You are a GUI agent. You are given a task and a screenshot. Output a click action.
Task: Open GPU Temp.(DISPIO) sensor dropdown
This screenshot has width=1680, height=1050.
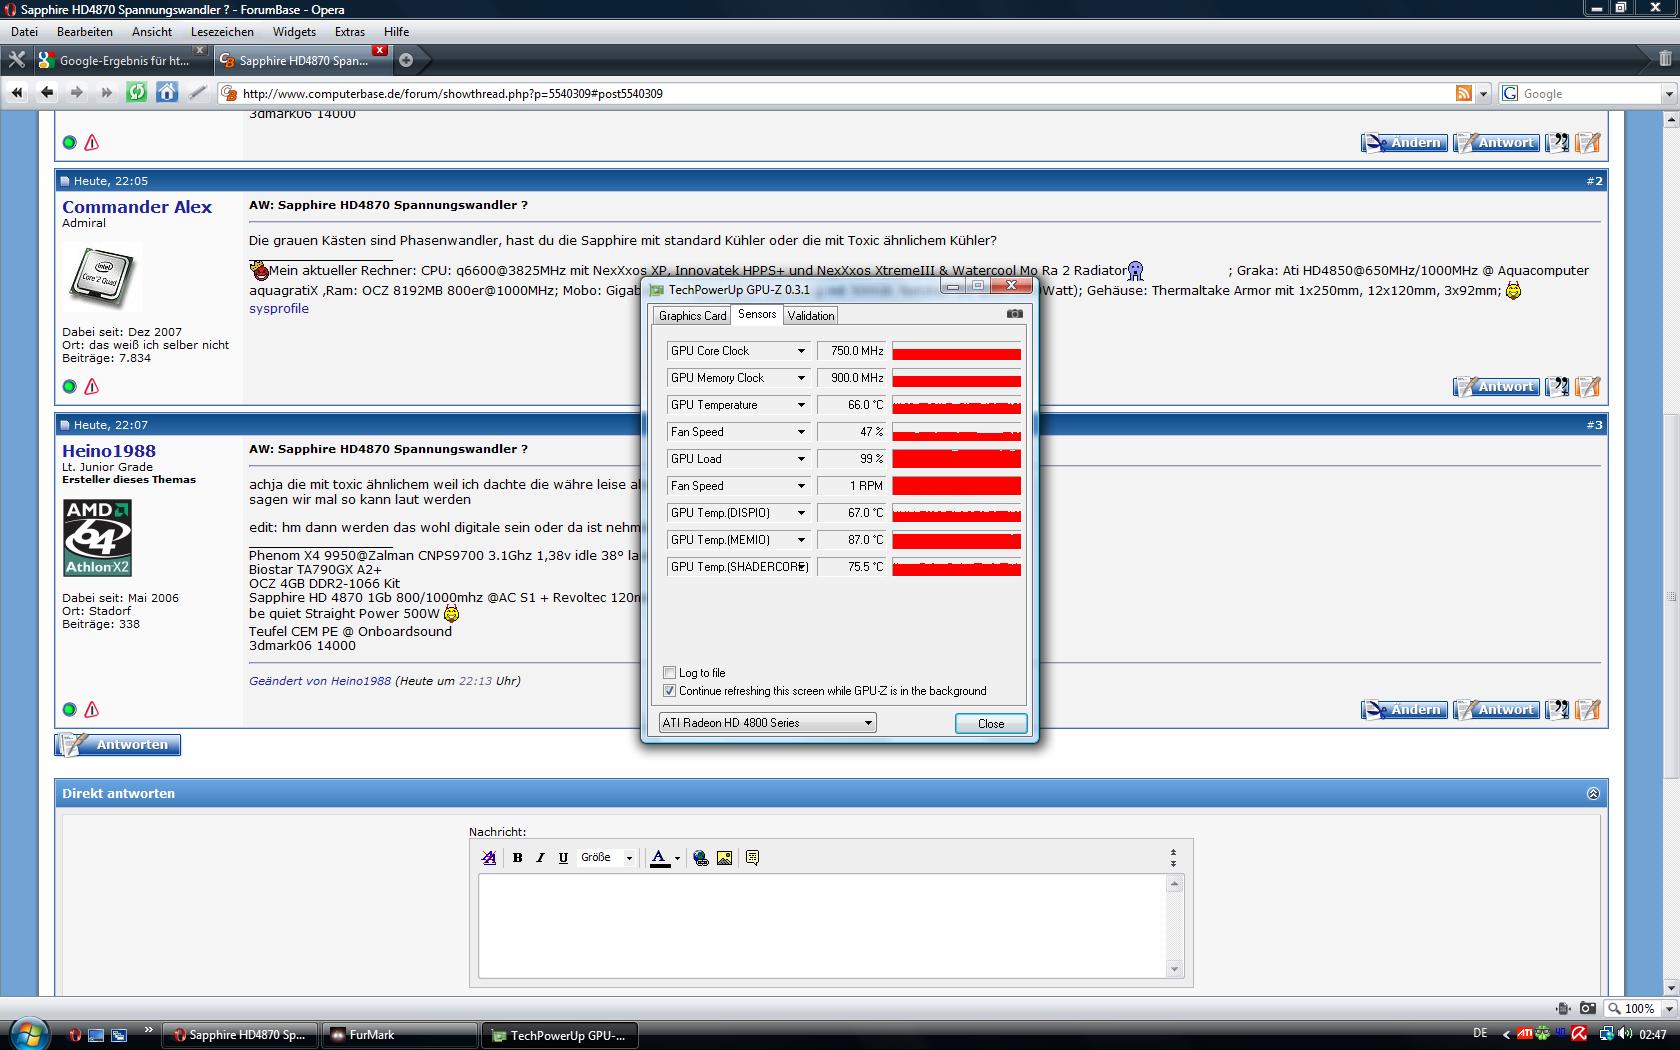pyautogui.click(x=801, y=513)
